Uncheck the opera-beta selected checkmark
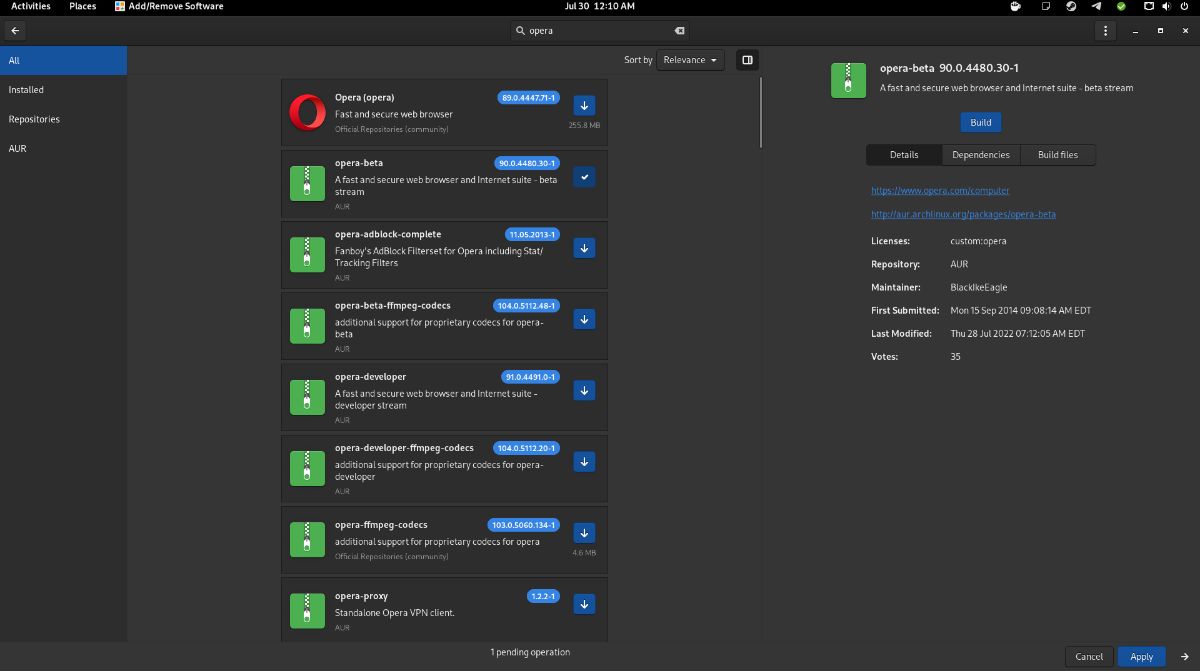Viewport: 1200px width, 671px height. pyautogui.click(x=585, y=177)
